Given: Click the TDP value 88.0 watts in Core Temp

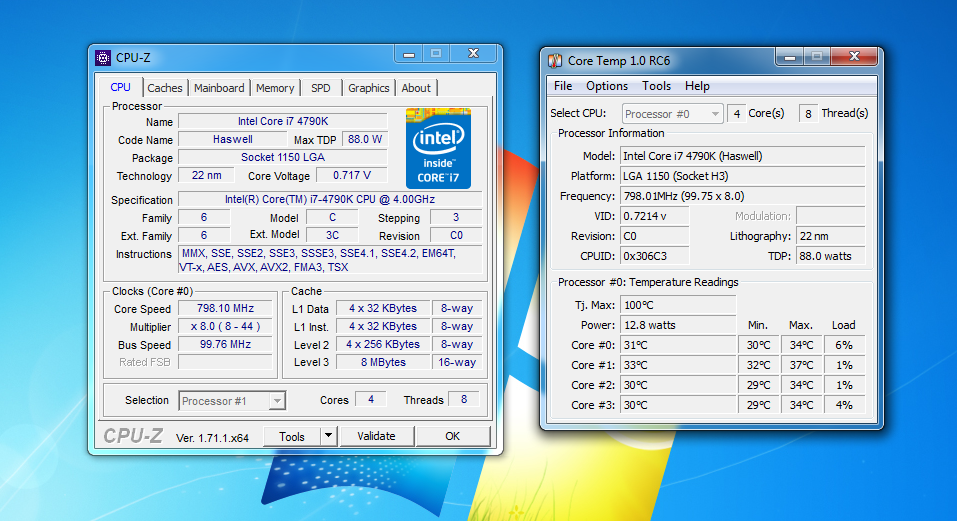Looking at the screenshot, I should coord(831,256).
